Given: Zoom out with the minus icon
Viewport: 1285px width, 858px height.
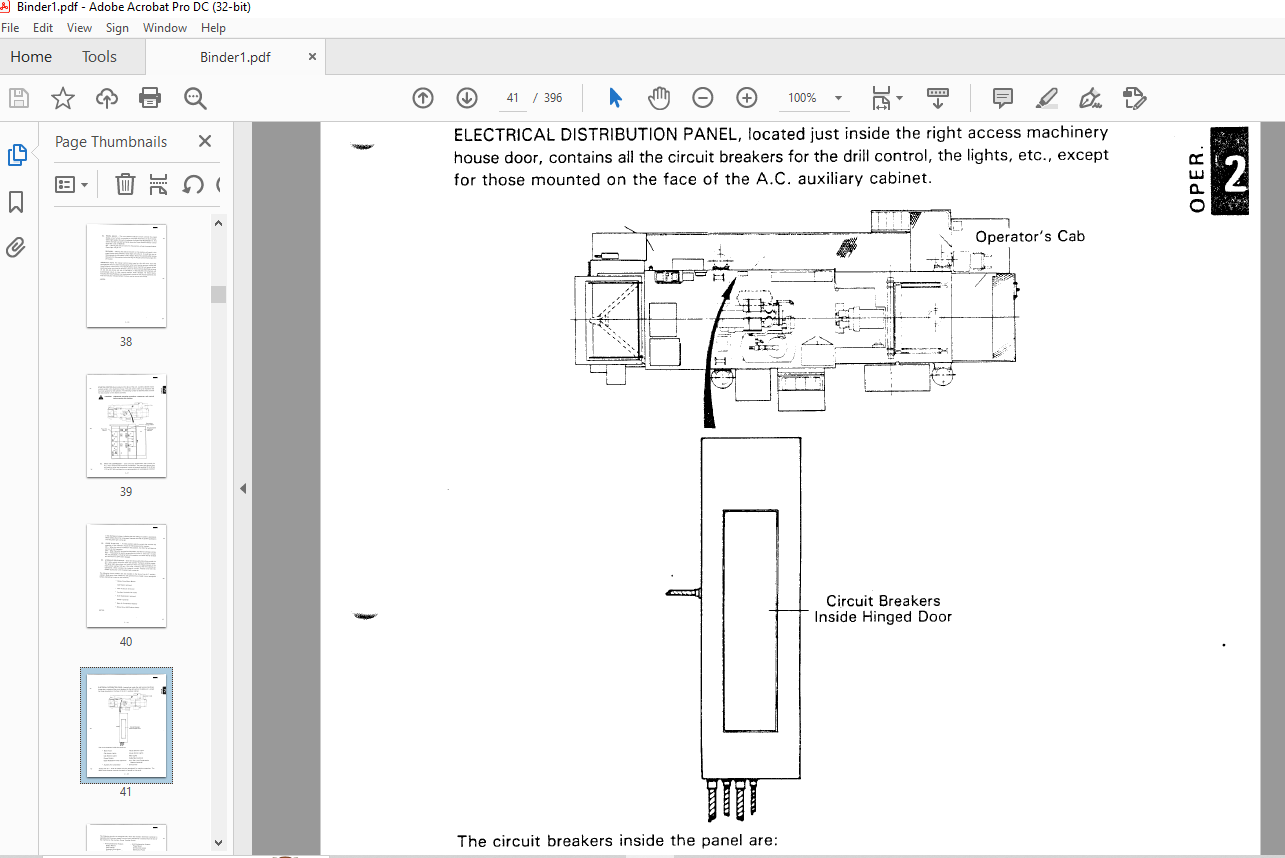Looking at the screenshot, I should click(703, 98).
